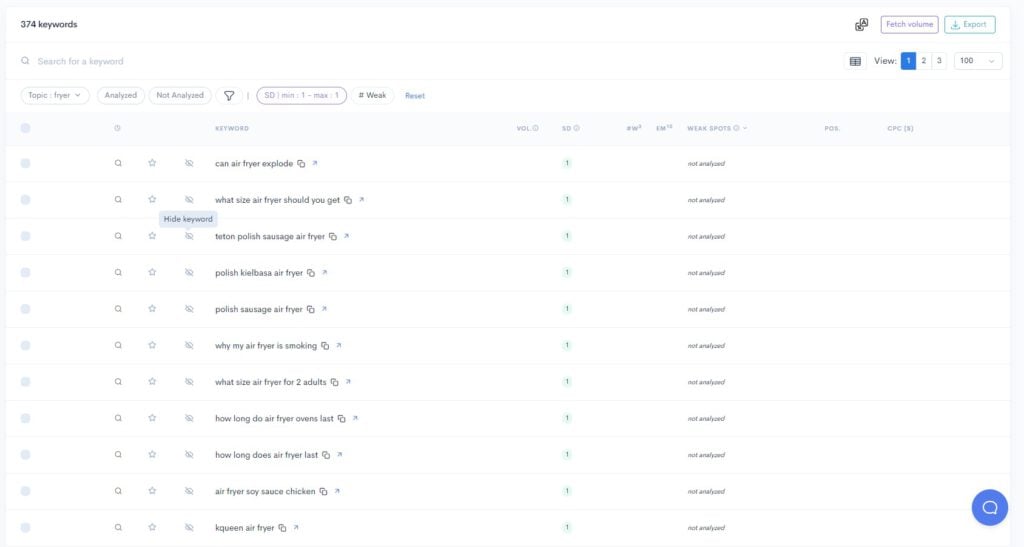Click the filter funnel icon
Image resolution: width=1024 pixels, height=547 pixels.
229,96
